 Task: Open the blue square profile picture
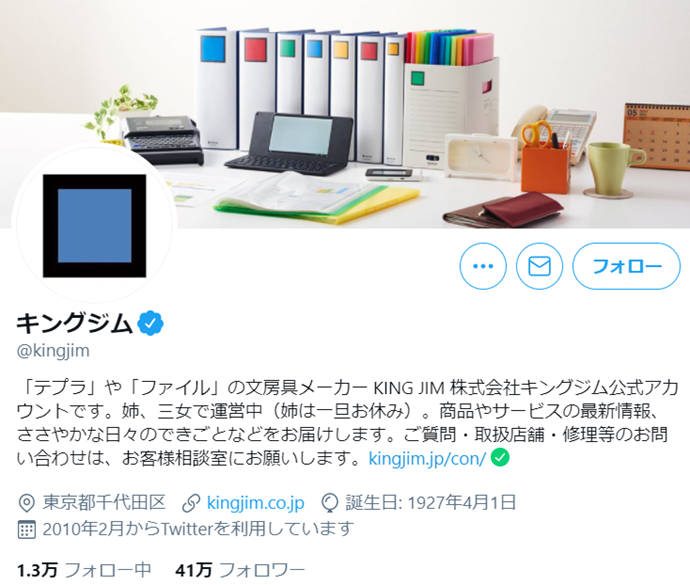click(94, 225)
